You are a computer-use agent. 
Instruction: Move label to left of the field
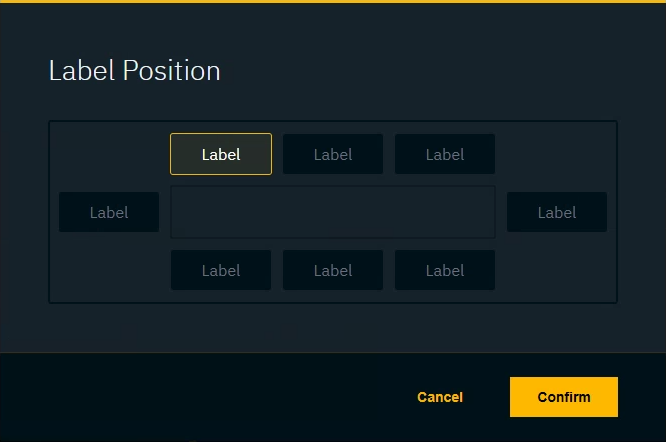click(x=109, y=212)
